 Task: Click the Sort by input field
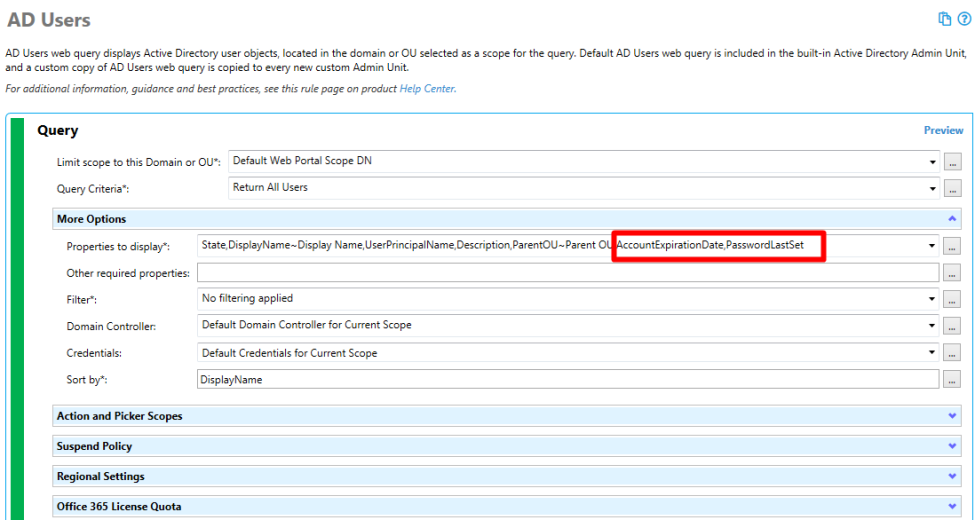(x=568, y=379)
